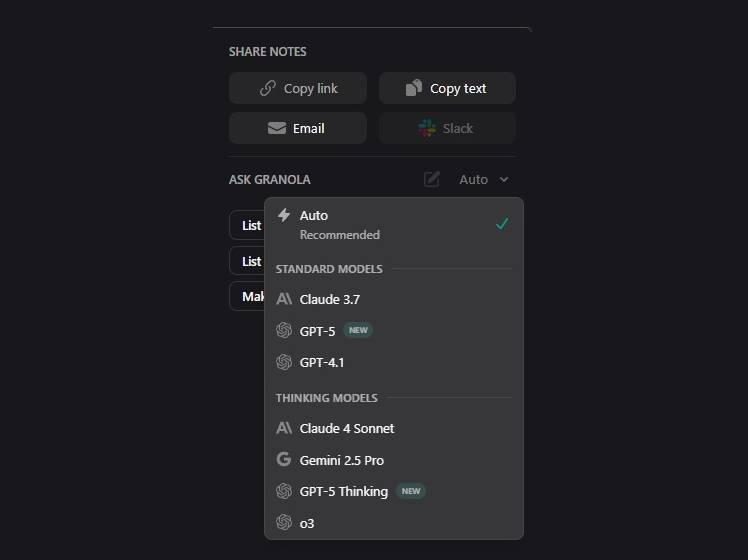Viewport: 748px width, 560px height.
Task: Pick the GPT-5 Thinking model
Action: (344, 491)
